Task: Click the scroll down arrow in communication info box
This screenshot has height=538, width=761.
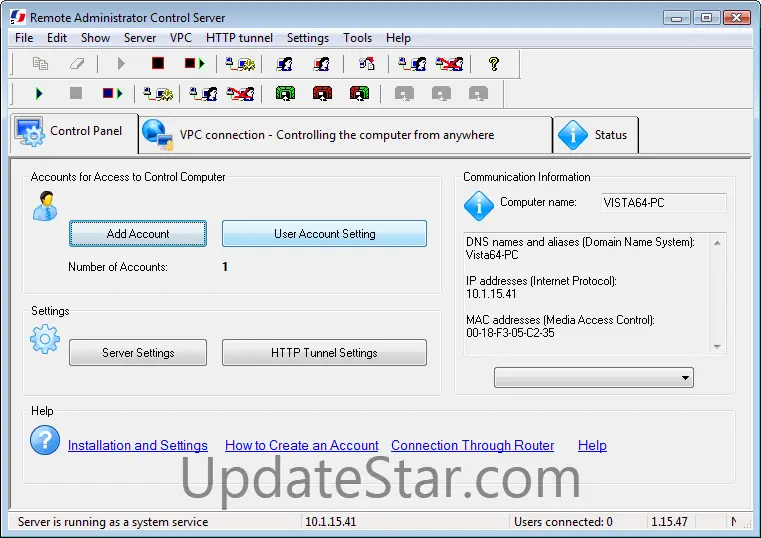Action: click(x=717, y=346)
